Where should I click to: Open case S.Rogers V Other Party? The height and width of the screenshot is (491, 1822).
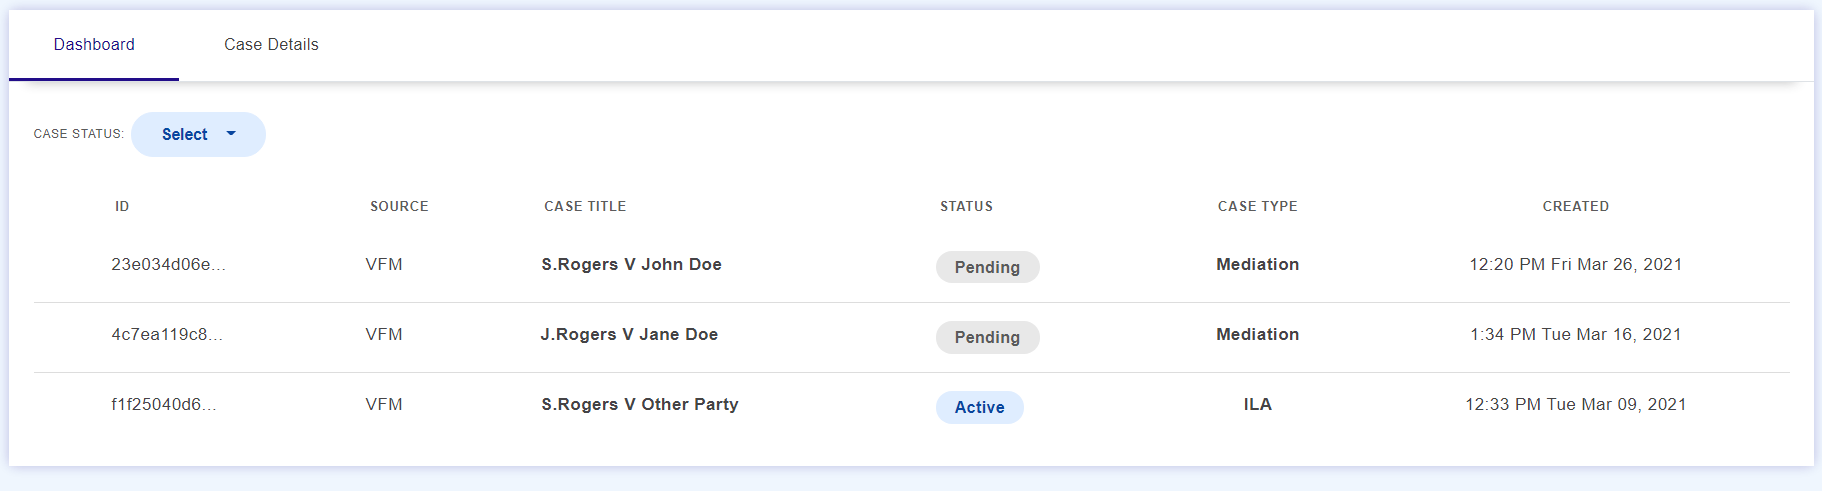[x=640, y=405]
